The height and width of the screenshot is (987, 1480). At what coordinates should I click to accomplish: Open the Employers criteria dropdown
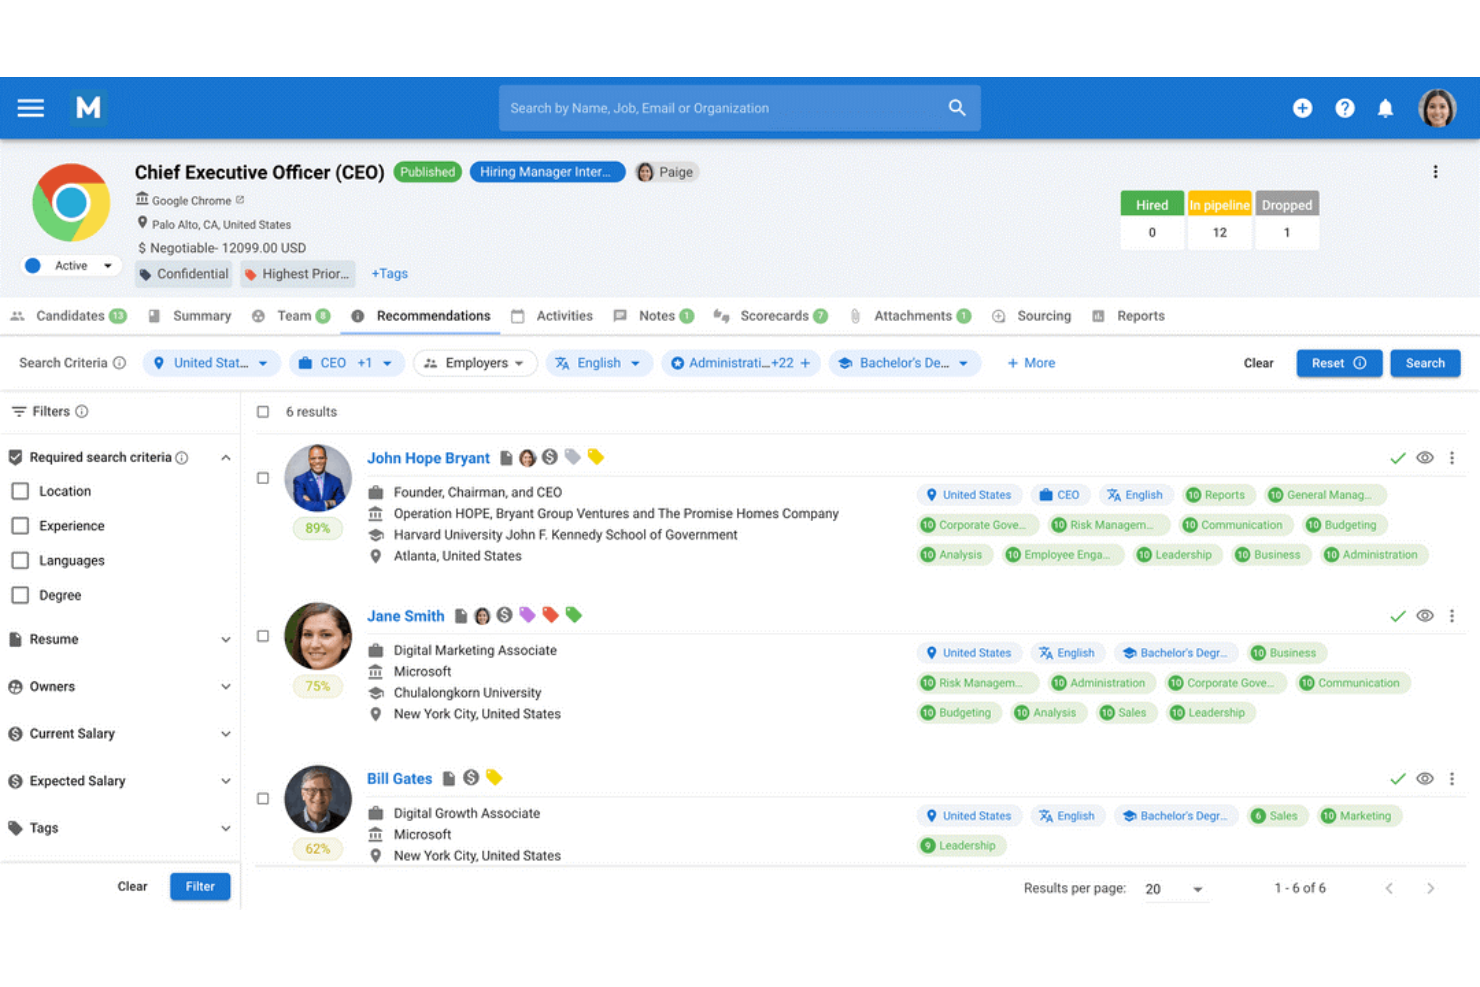[475, 363]
